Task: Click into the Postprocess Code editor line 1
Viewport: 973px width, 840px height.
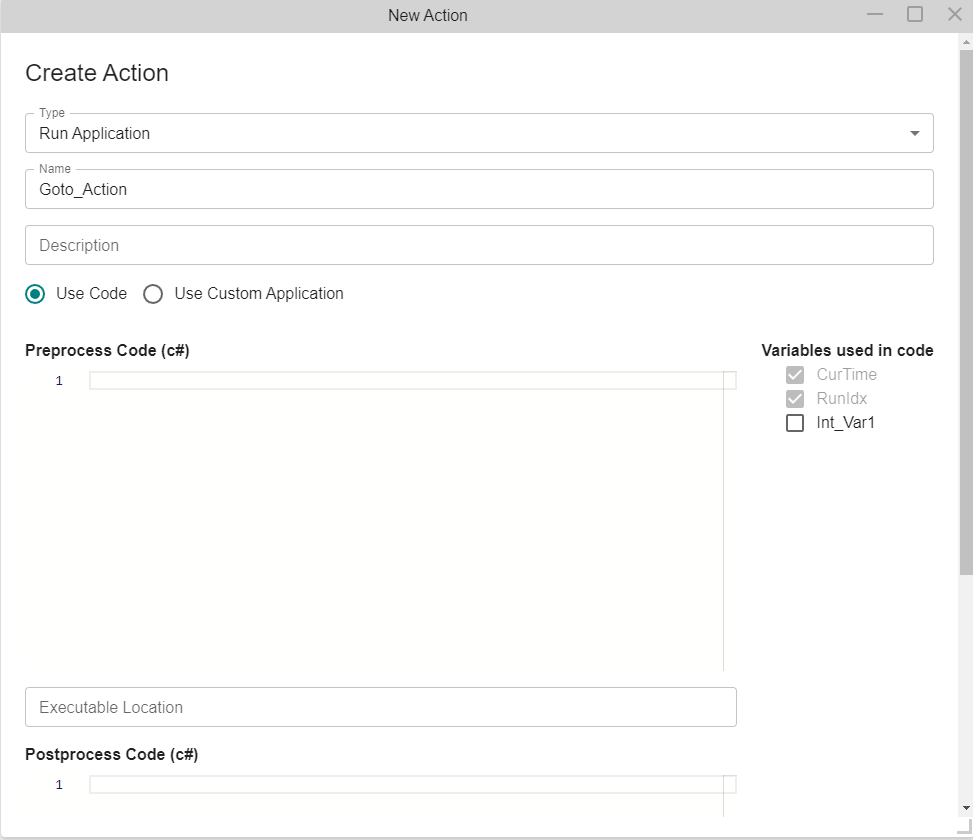Action: pos(413,784)
